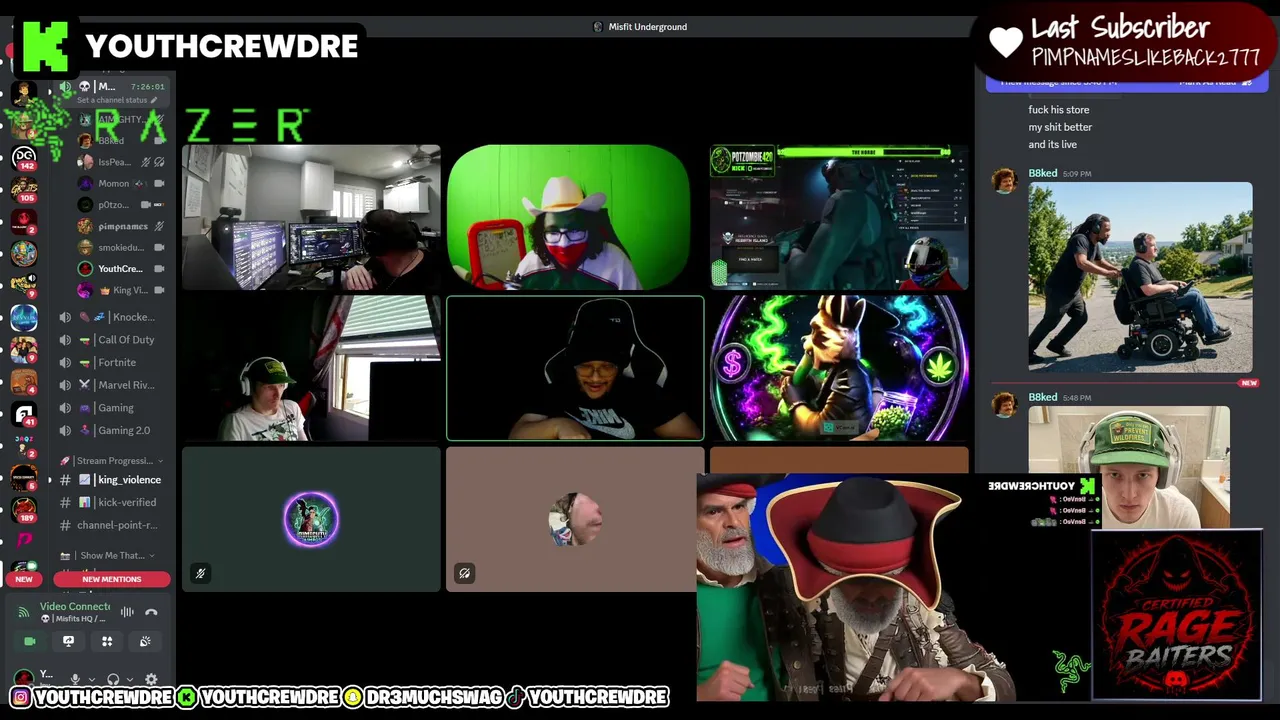Viewport: 1280px width, 720px height.
Task: Open the DC server with 142 badge
Action: coord(24,157)
